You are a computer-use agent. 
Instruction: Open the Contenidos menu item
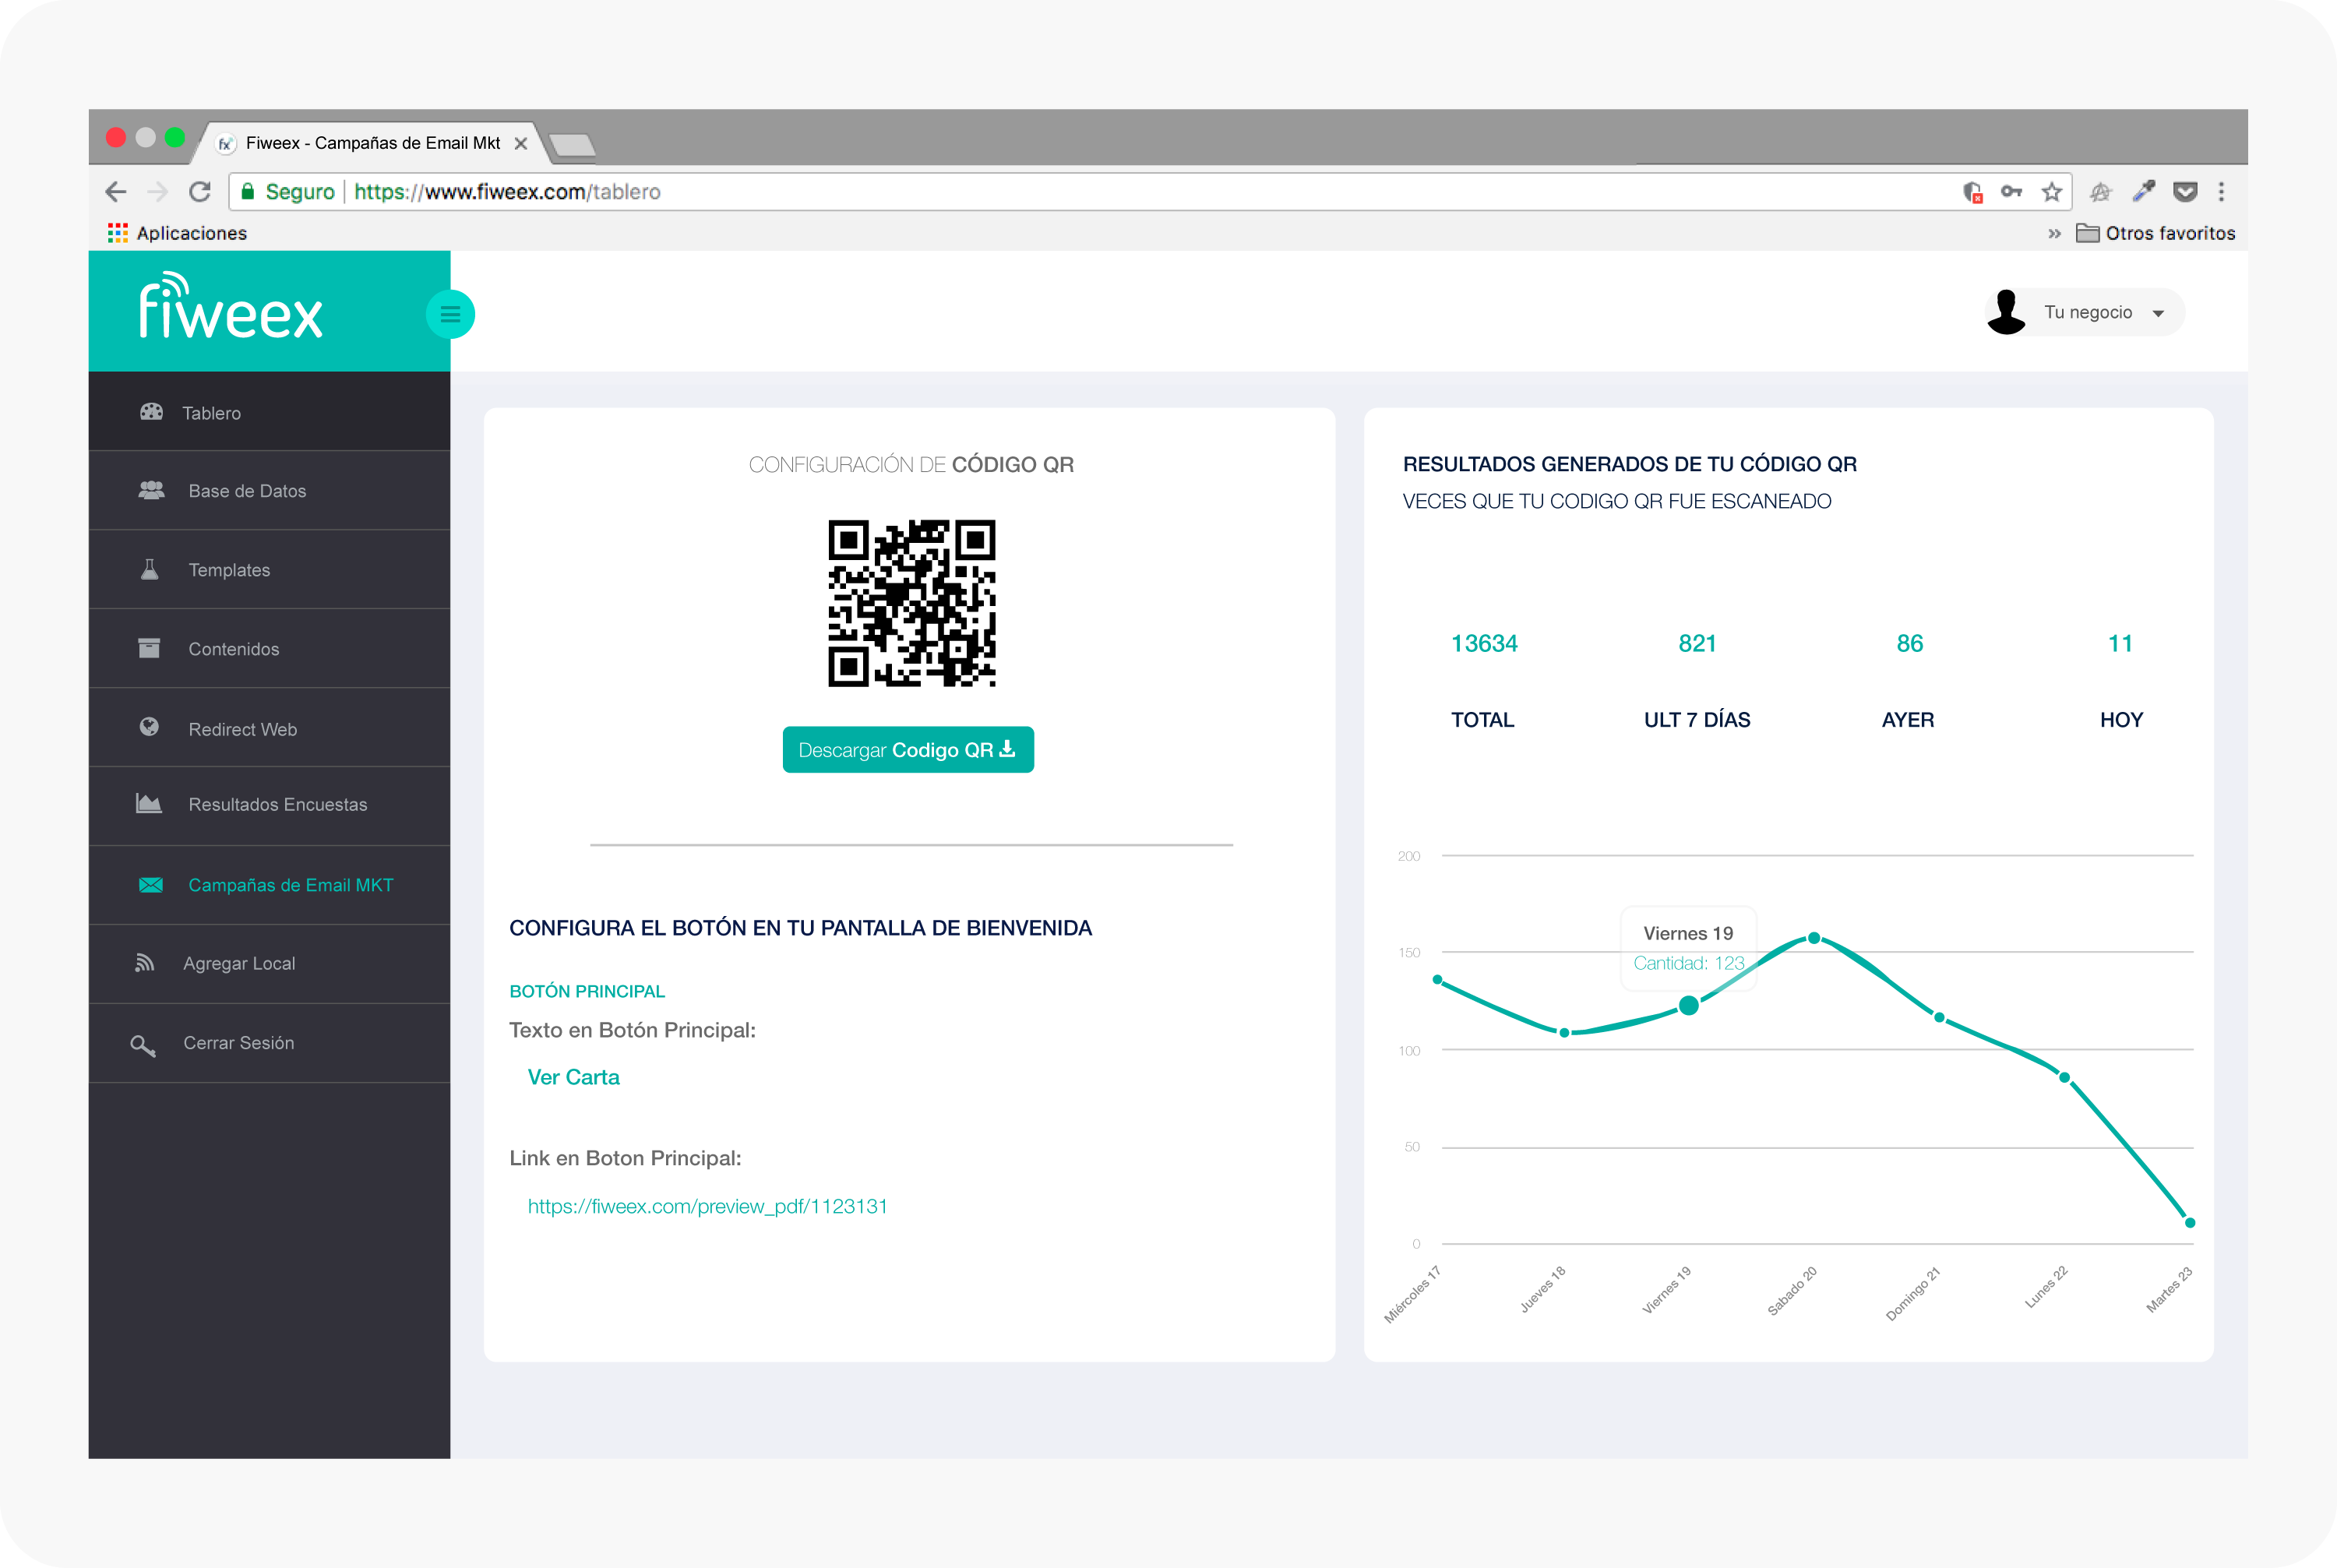pos(269,649)
